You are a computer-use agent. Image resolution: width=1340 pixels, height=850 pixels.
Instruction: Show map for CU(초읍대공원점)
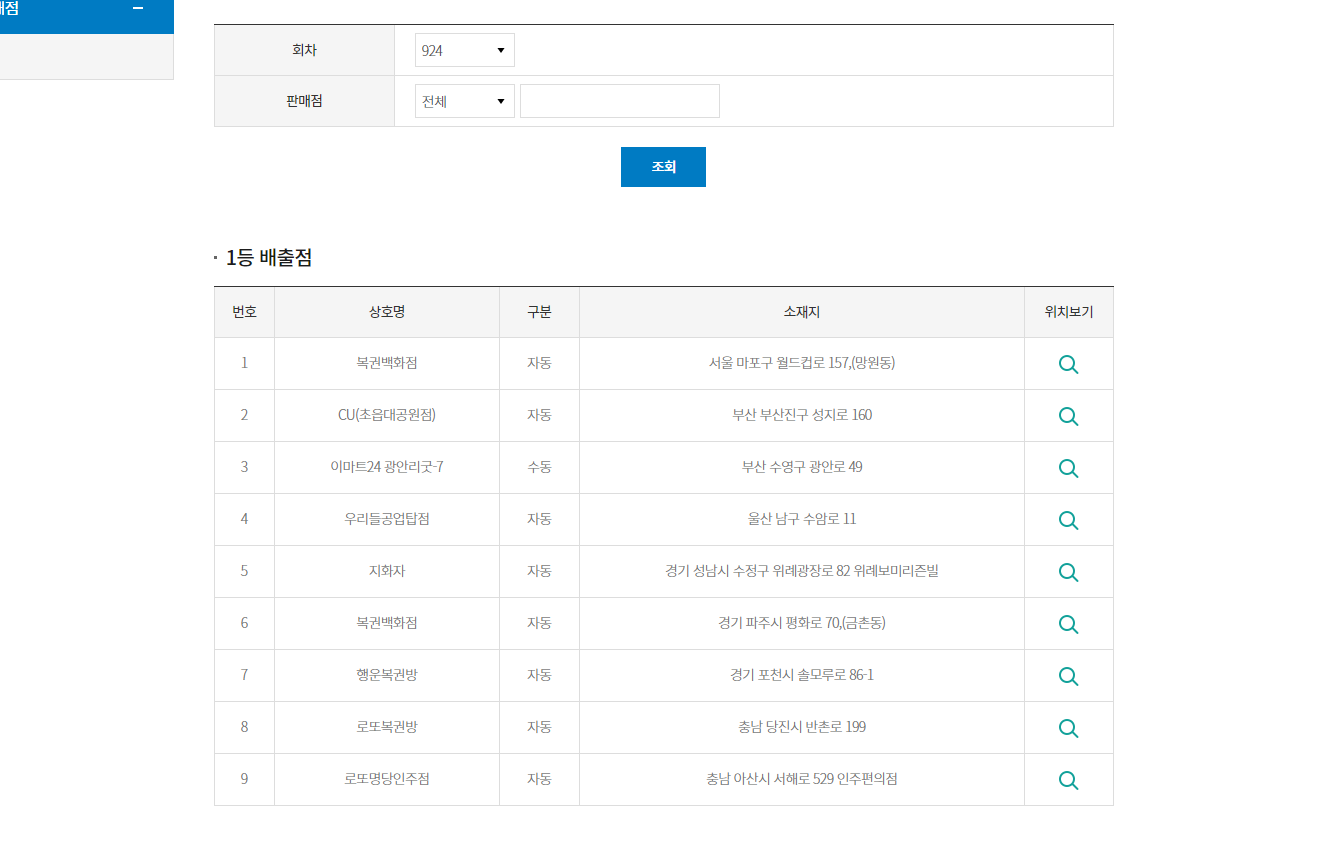click(1068, 416)
